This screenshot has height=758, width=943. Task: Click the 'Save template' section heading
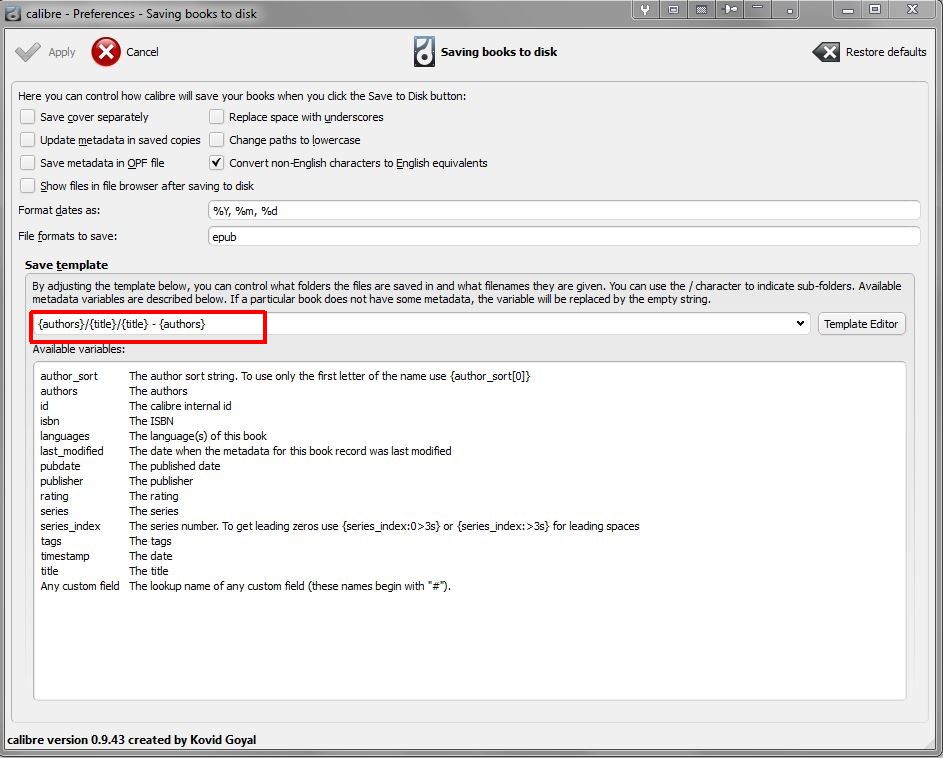click(x=66, y=265)
